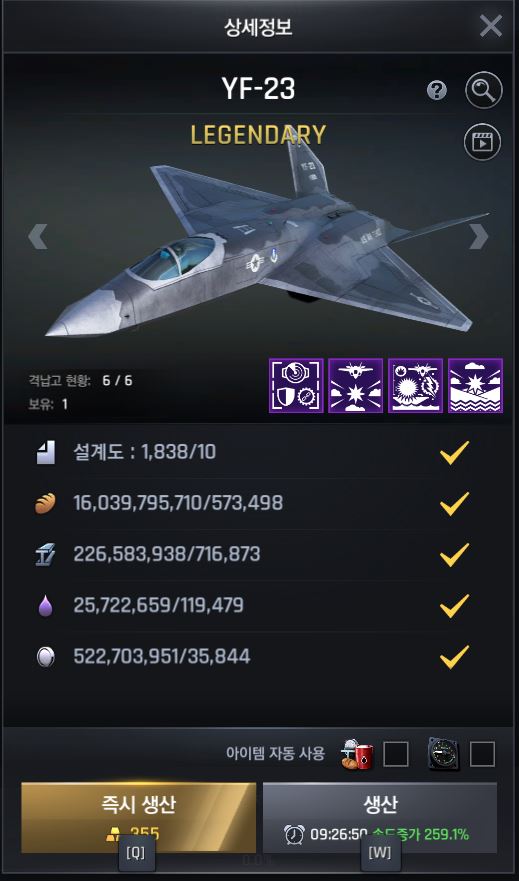519x881 pixels.
Task: Close the 상세정보 detail window
Action: coord(491,26)
